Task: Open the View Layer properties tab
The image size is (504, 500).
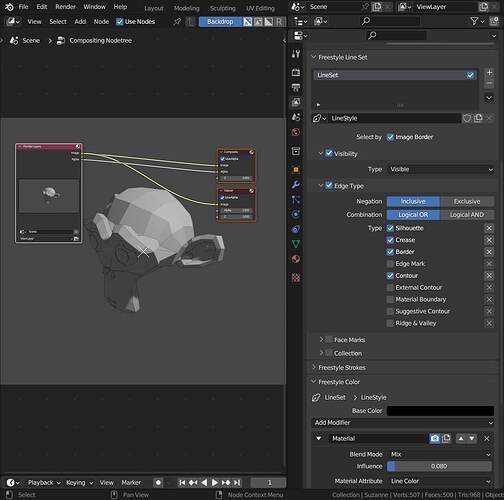Action: (296, 102)
